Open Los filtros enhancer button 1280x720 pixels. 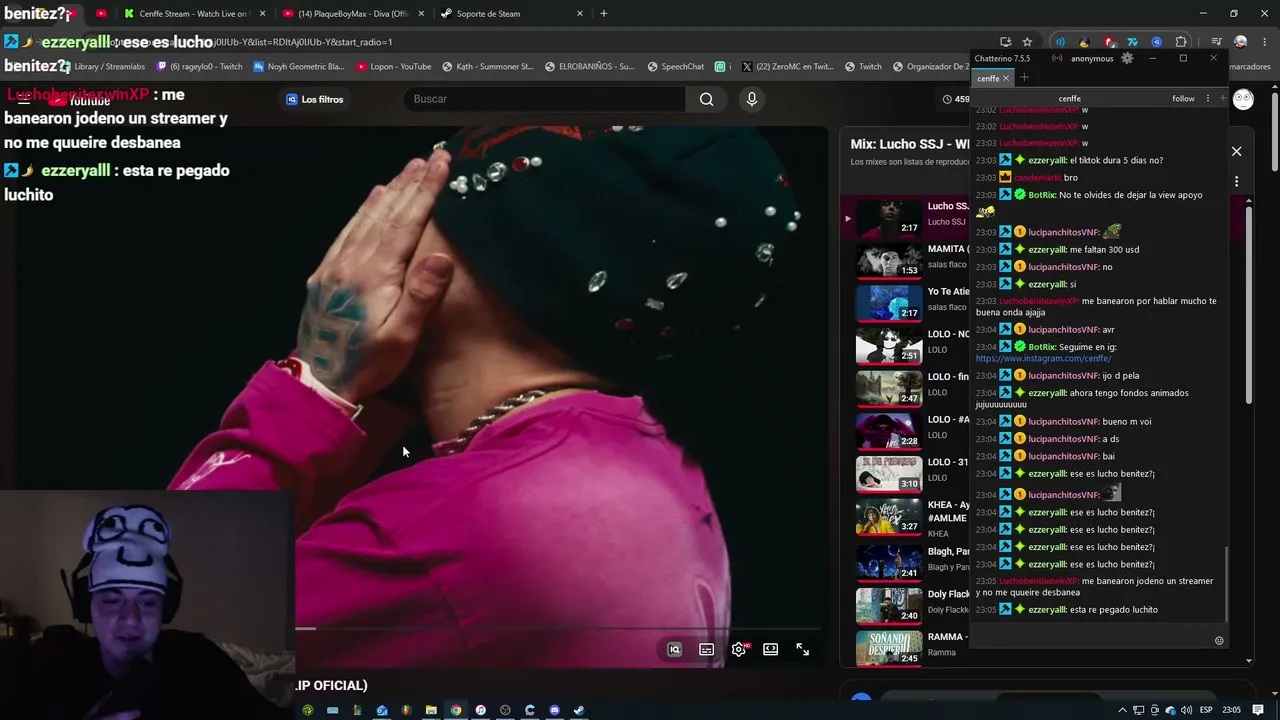click(x=315, y=99)
